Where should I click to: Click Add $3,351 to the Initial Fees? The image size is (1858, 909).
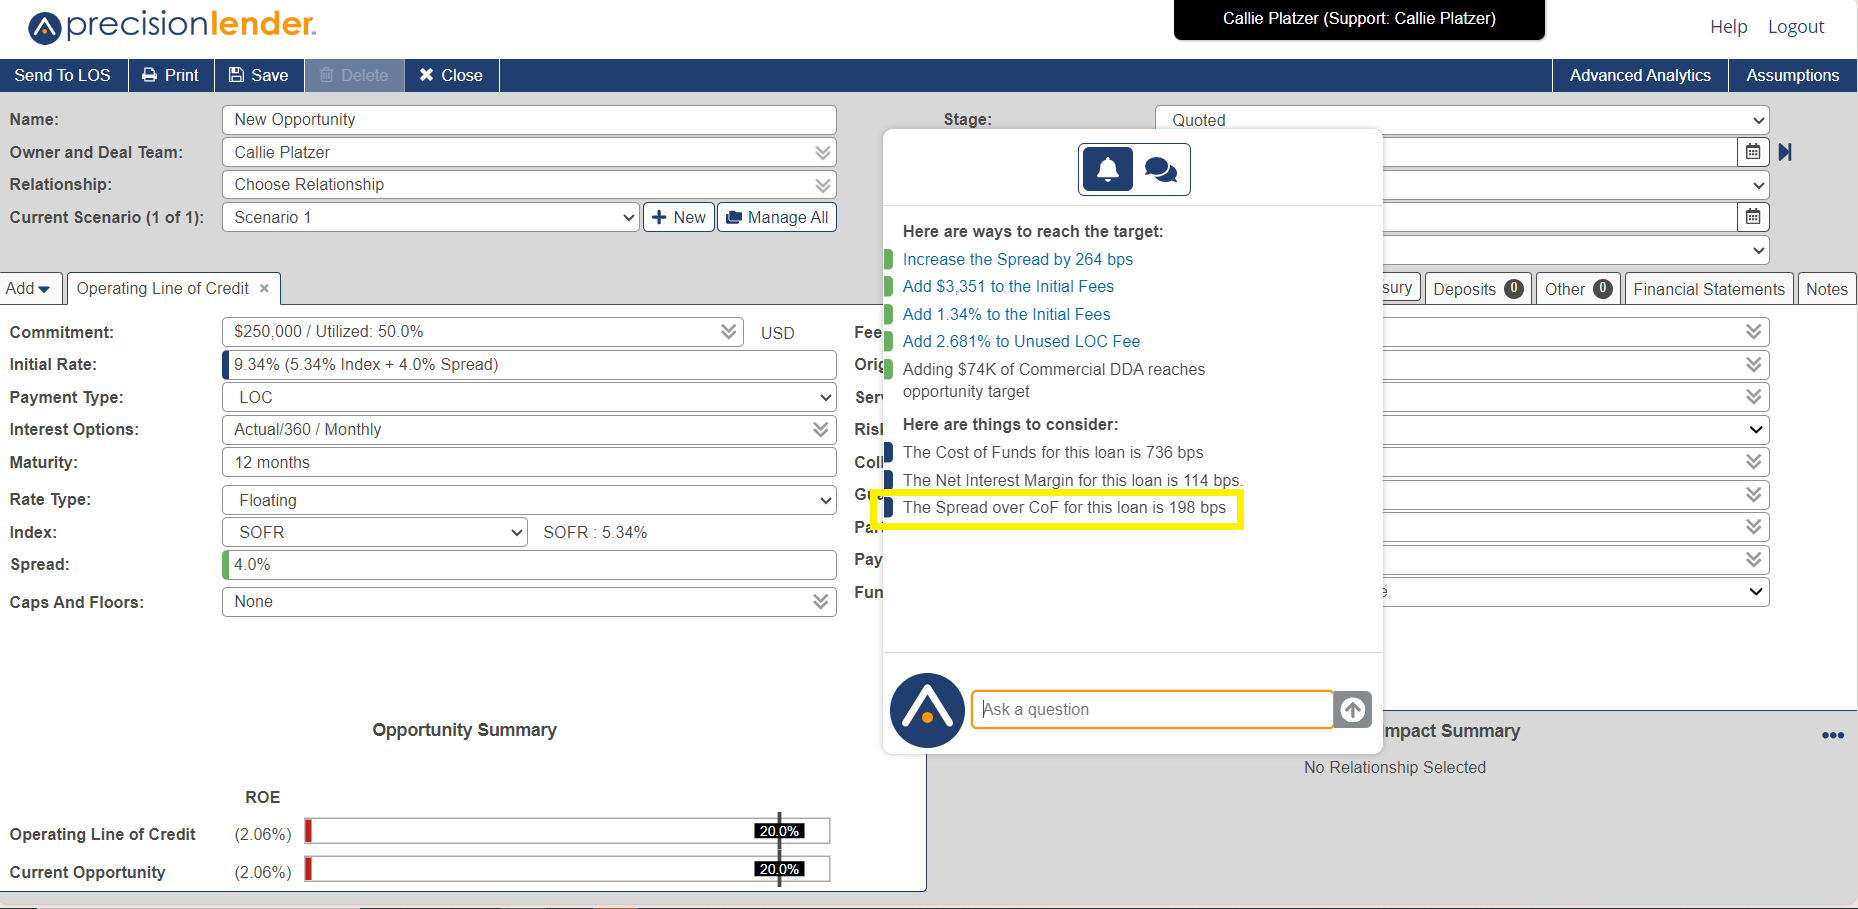(x=1008, y=286)
